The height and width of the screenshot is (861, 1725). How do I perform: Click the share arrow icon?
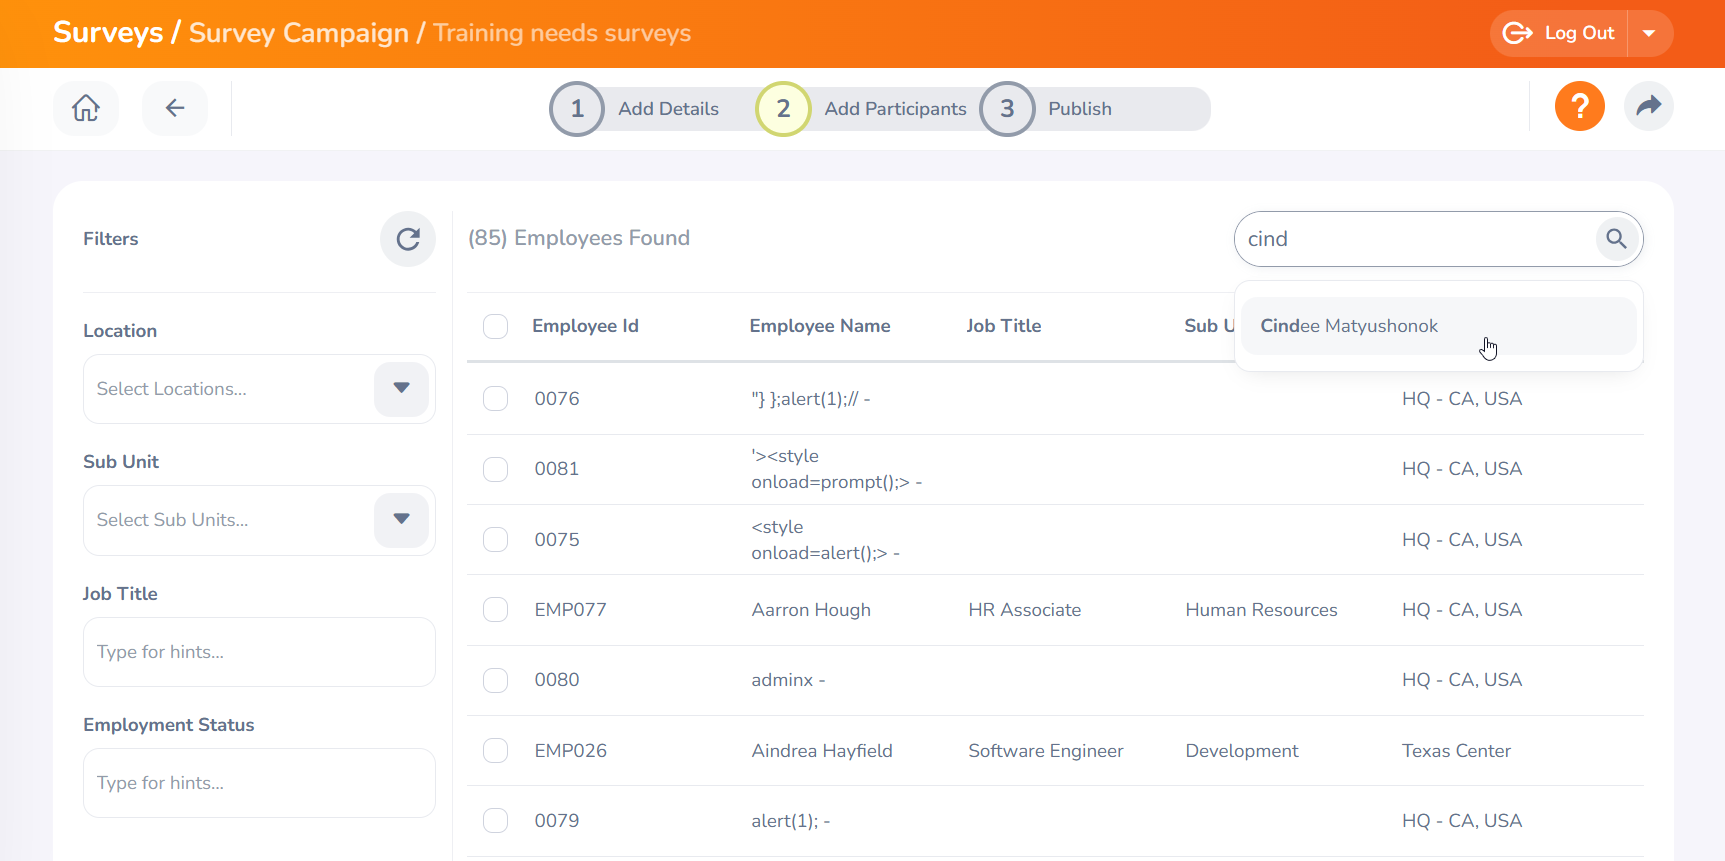pyautogui.click(x=1648, y=106)
